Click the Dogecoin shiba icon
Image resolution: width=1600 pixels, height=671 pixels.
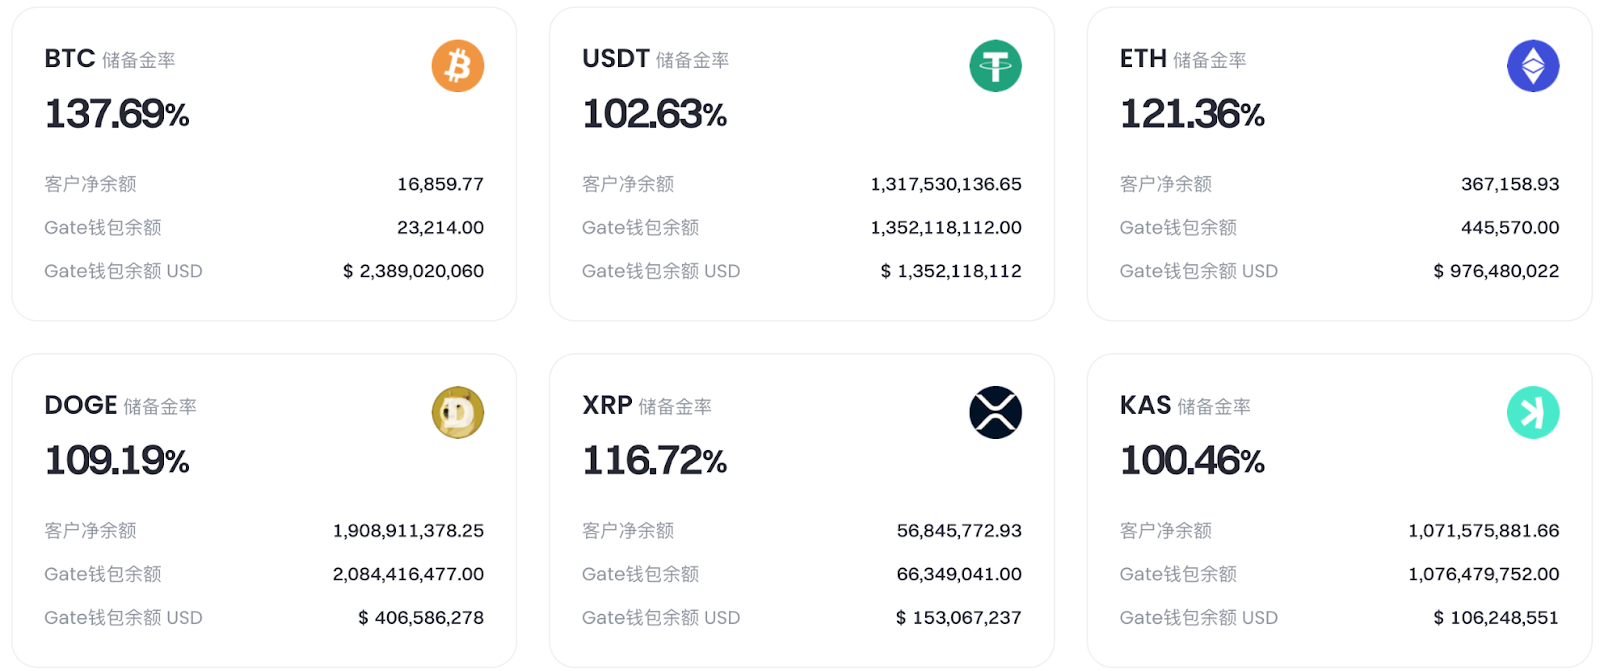tap(458, 412)
